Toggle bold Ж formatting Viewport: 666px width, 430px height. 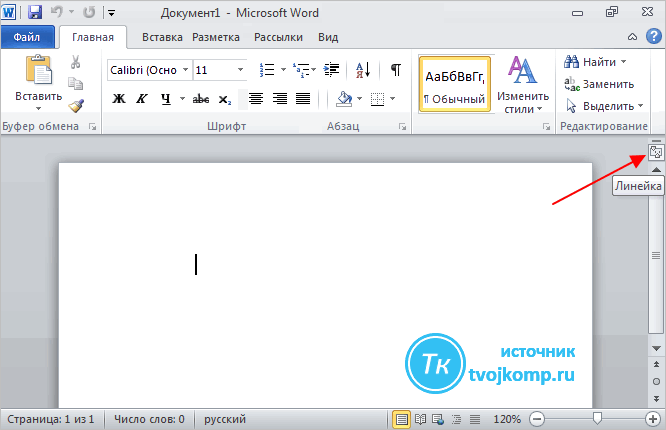(119, 99)
